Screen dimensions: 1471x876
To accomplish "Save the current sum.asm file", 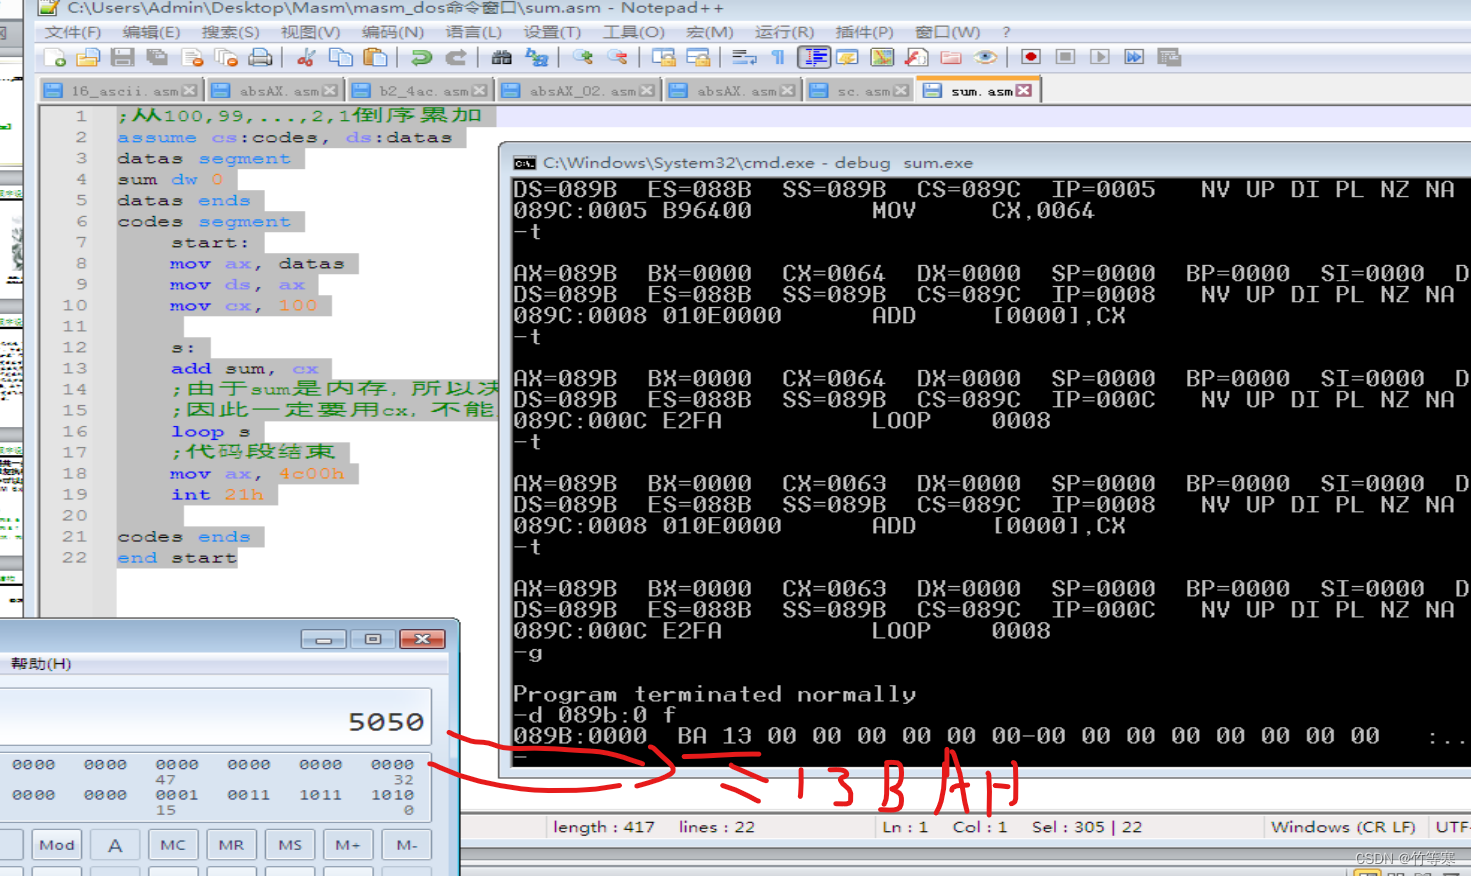I will pos(122,57).
